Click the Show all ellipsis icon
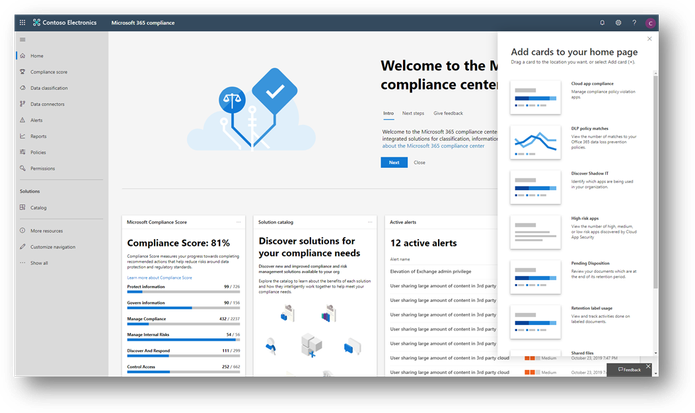695x413 pixels. pos(23,263)
